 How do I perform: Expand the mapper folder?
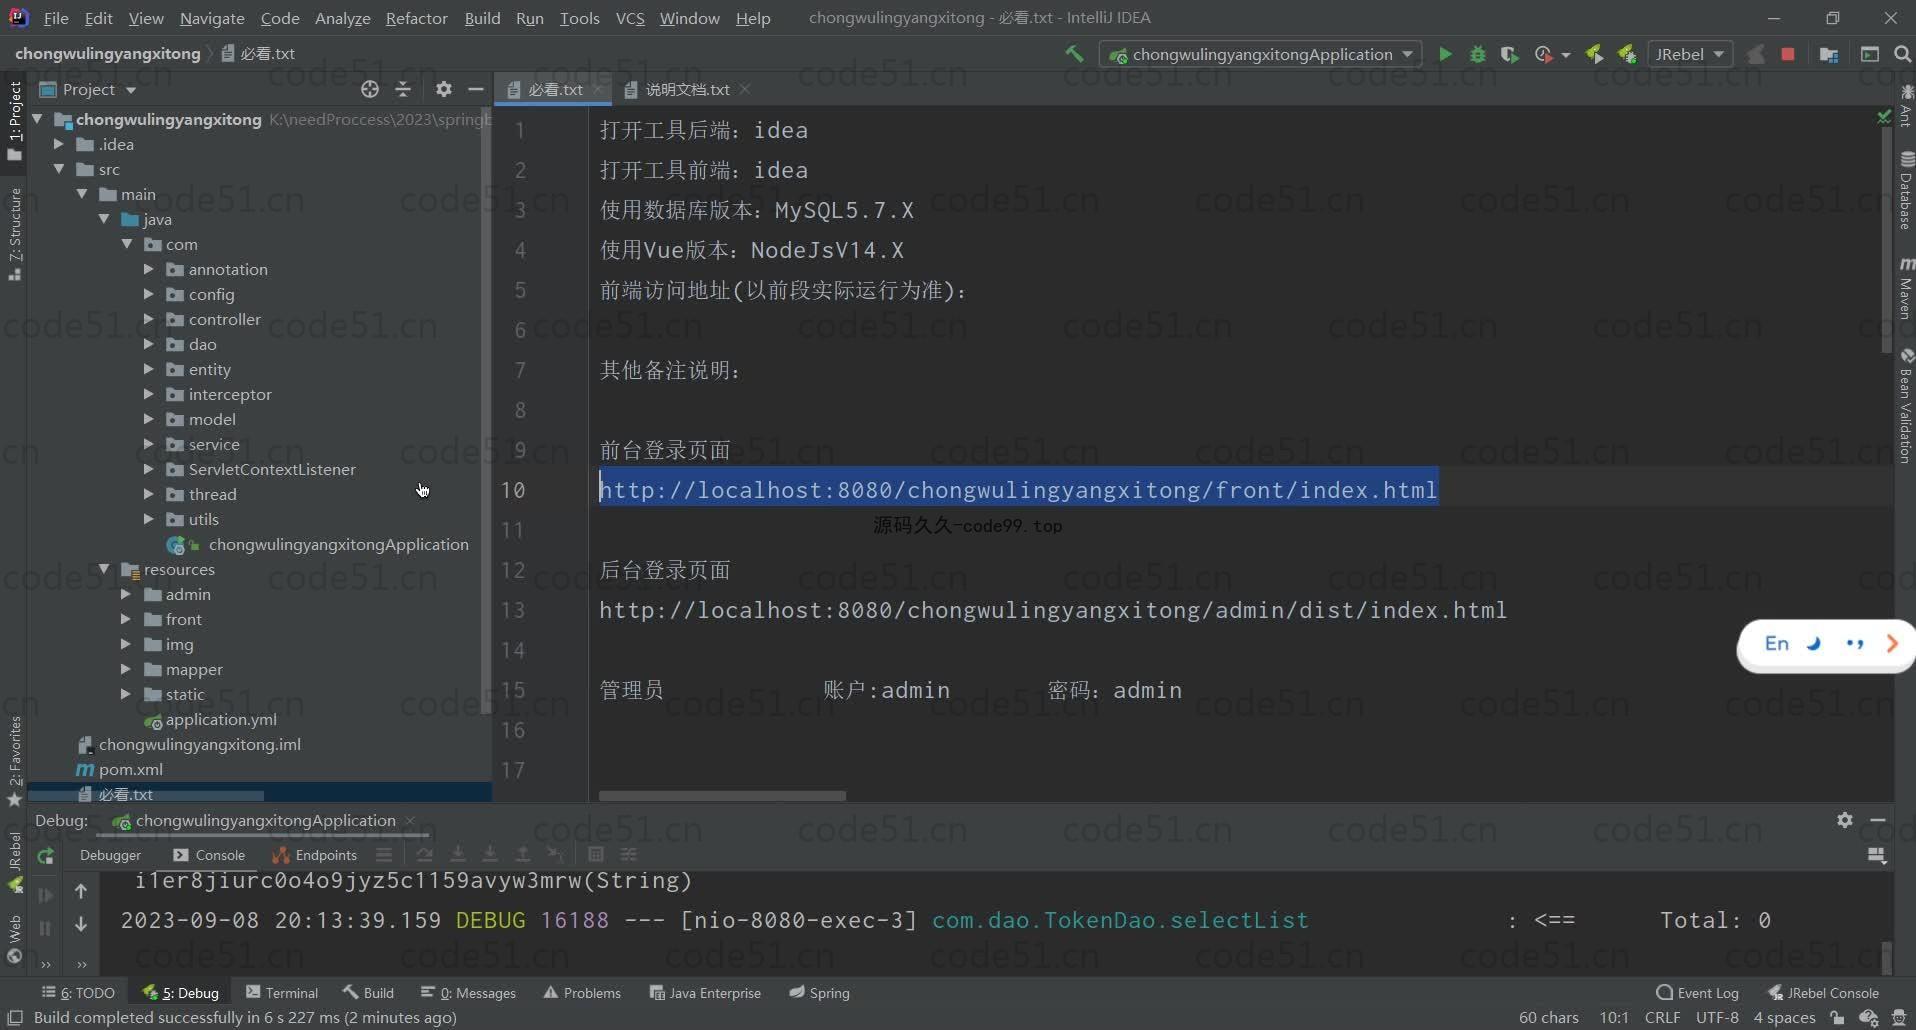pos(126,669)
